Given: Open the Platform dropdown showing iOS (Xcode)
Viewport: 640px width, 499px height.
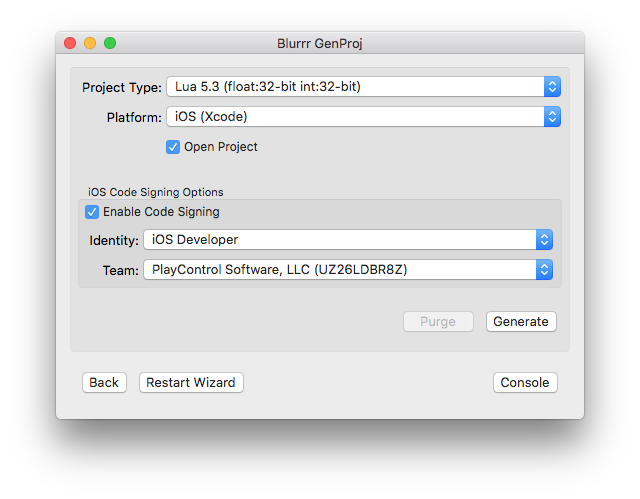Looking at the screenshot, I should tap(362, 117).
